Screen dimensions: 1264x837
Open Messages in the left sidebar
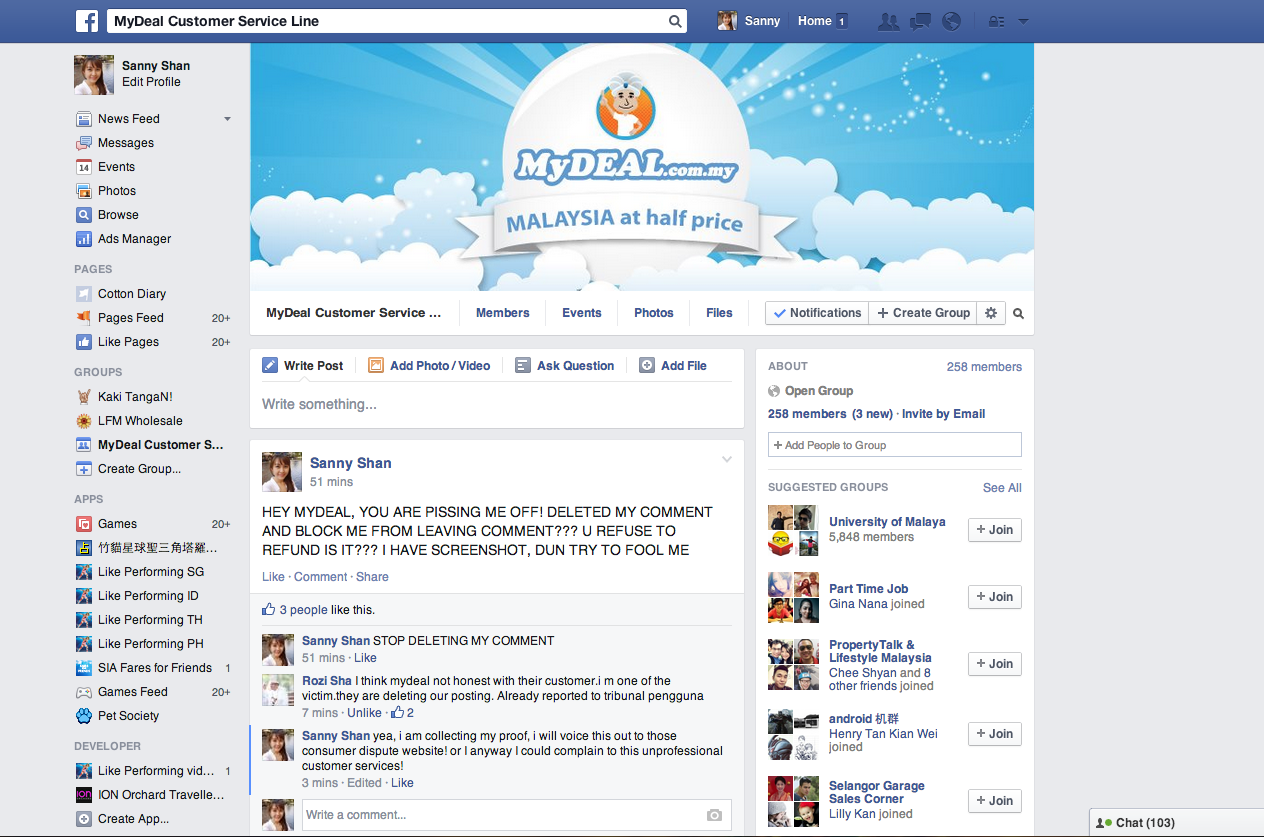pos(126,143)
